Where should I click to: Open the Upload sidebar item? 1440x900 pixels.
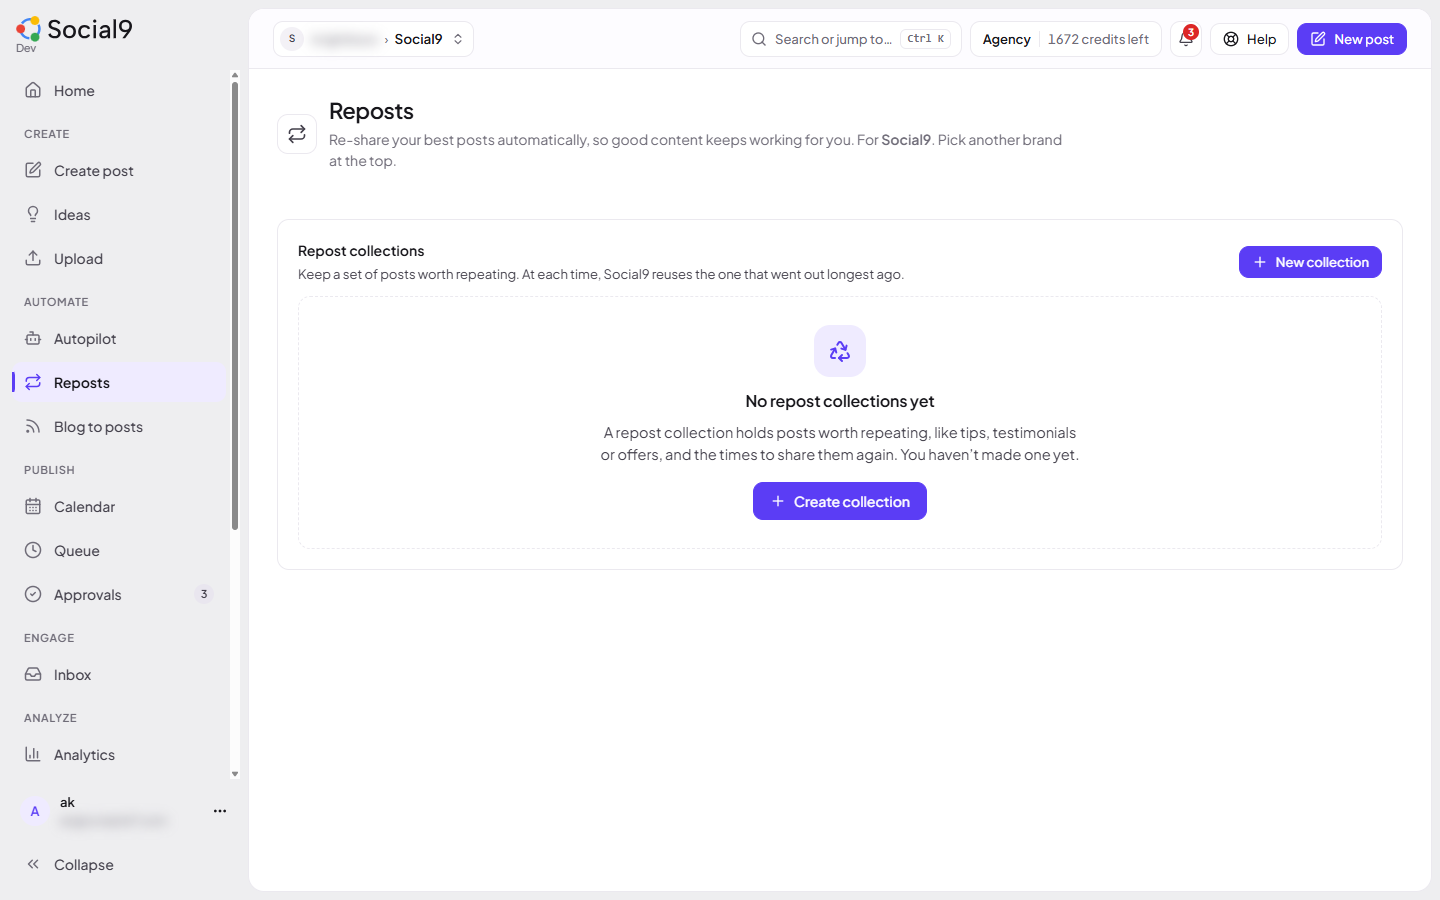click(120, 259)
